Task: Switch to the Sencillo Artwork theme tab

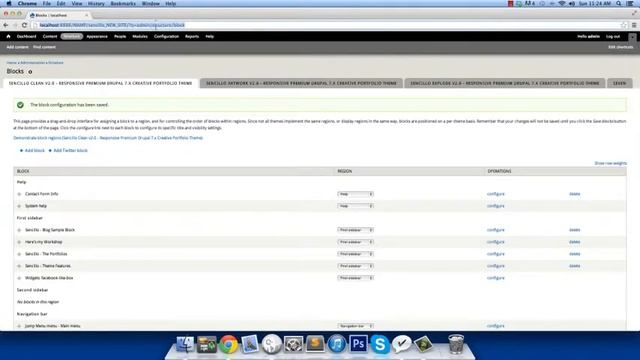Action: tap(301, 83)
